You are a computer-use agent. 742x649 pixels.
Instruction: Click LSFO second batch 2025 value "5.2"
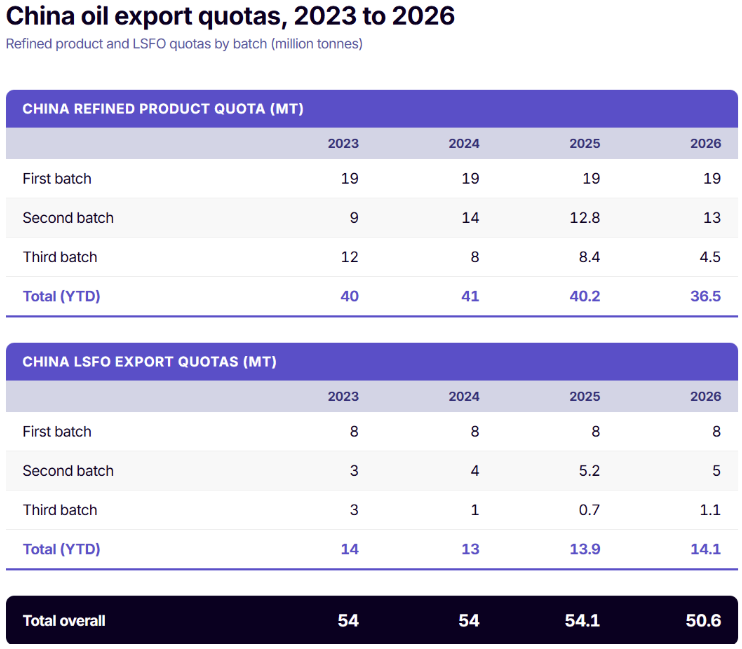click(589, 471)
